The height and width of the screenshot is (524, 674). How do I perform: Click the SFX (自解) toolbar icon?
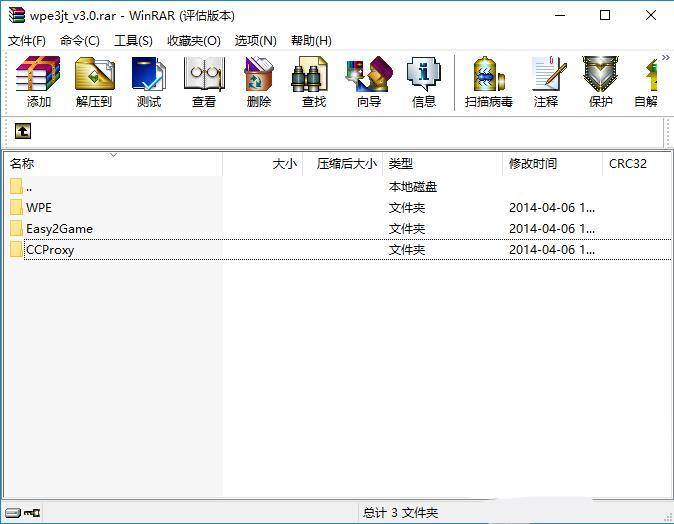click(646, 82)
